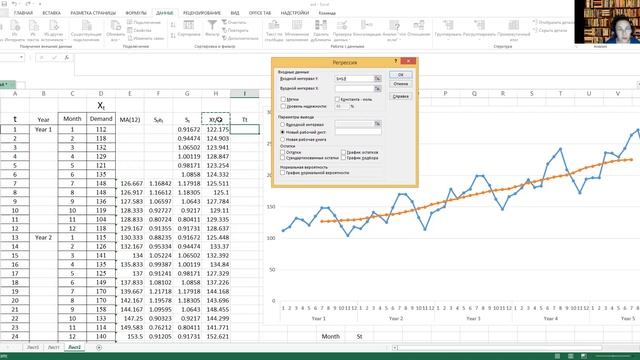
Task: Click the new worksheet name field
Action: click(x=358, y=132)
